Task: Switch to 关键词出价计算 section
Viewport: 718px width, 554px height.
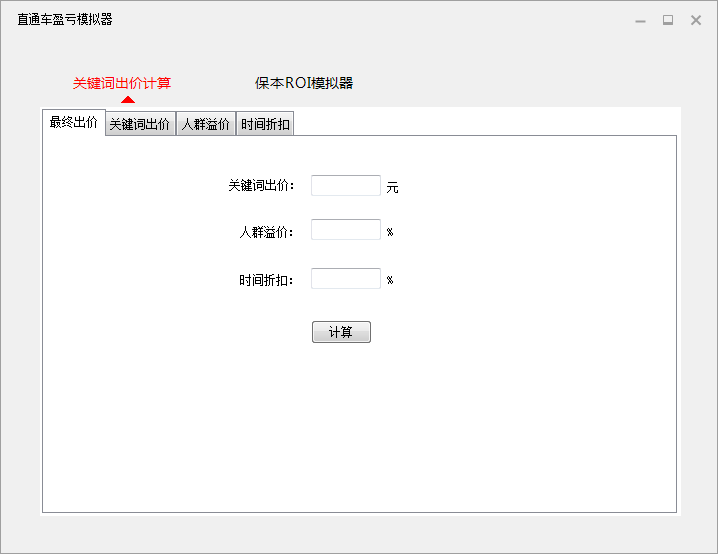Action: coord(122,83)
